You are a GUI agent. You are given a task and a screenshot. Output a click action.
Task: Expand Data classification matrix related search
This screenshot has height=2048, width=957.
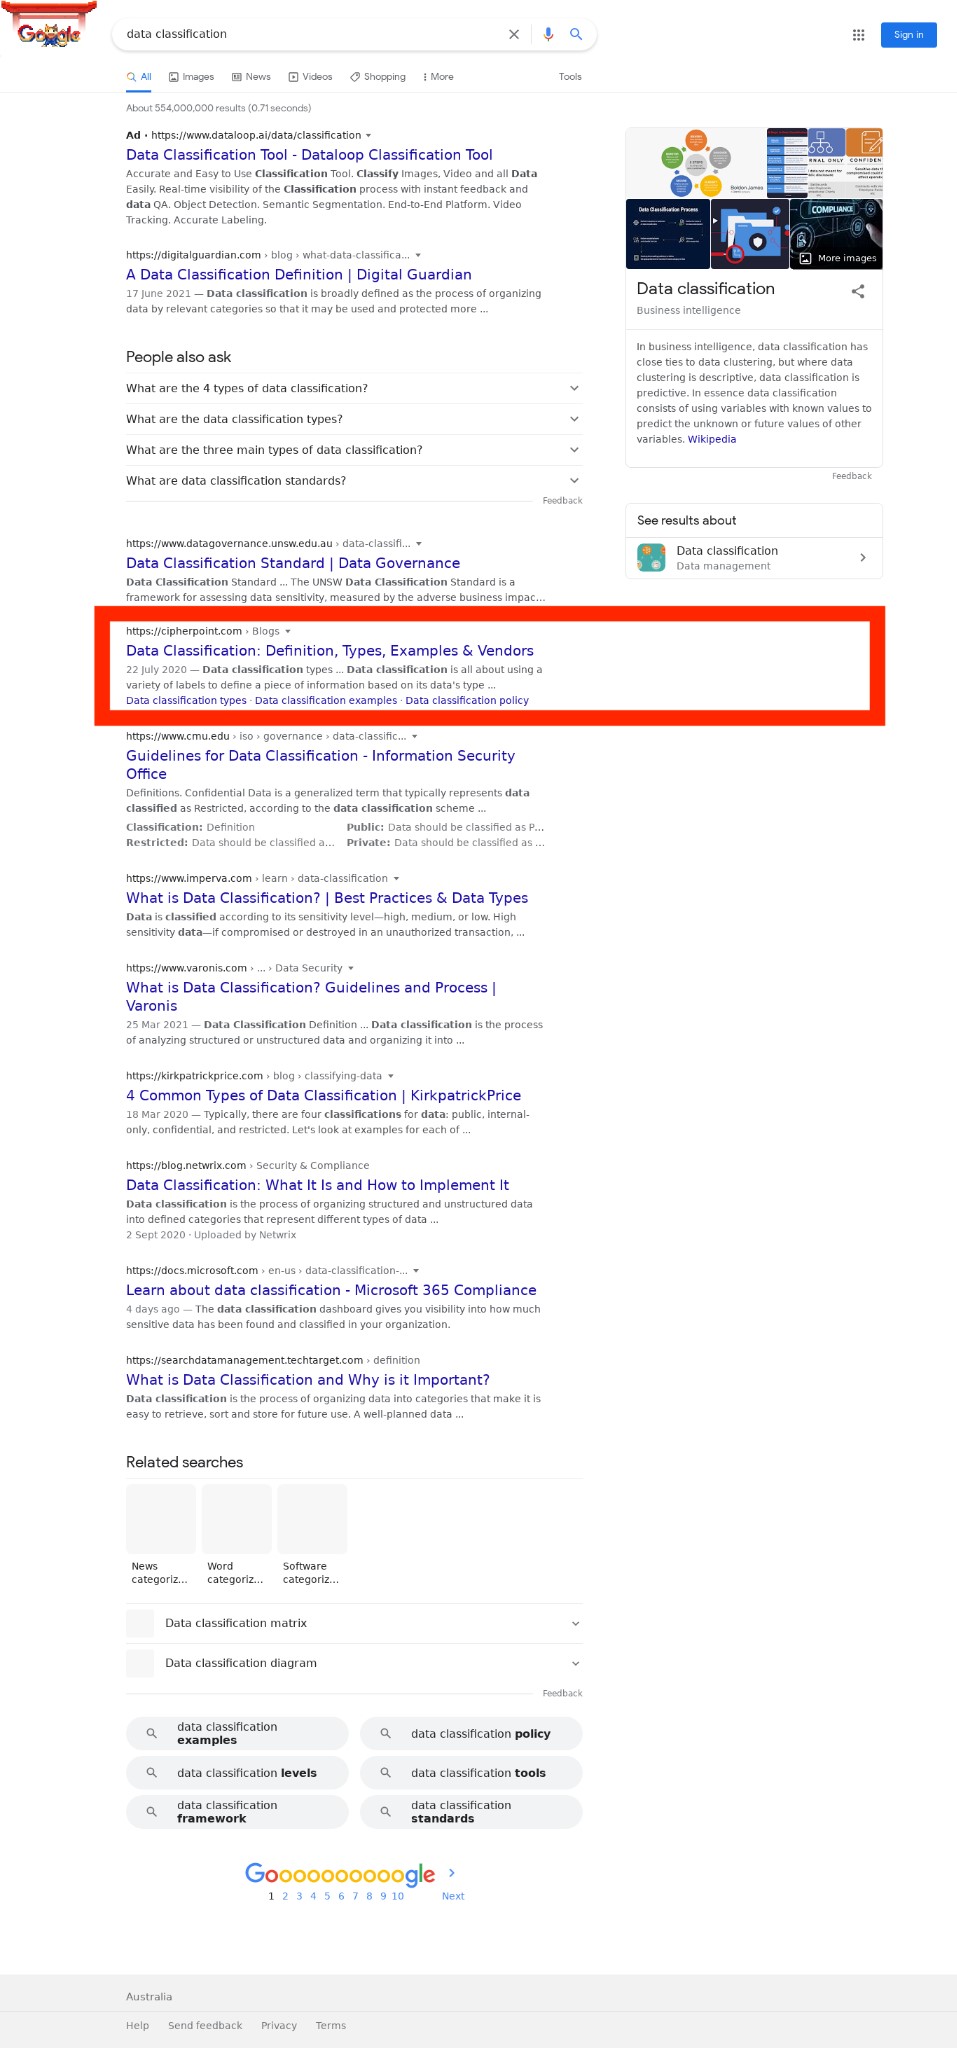354,1623
